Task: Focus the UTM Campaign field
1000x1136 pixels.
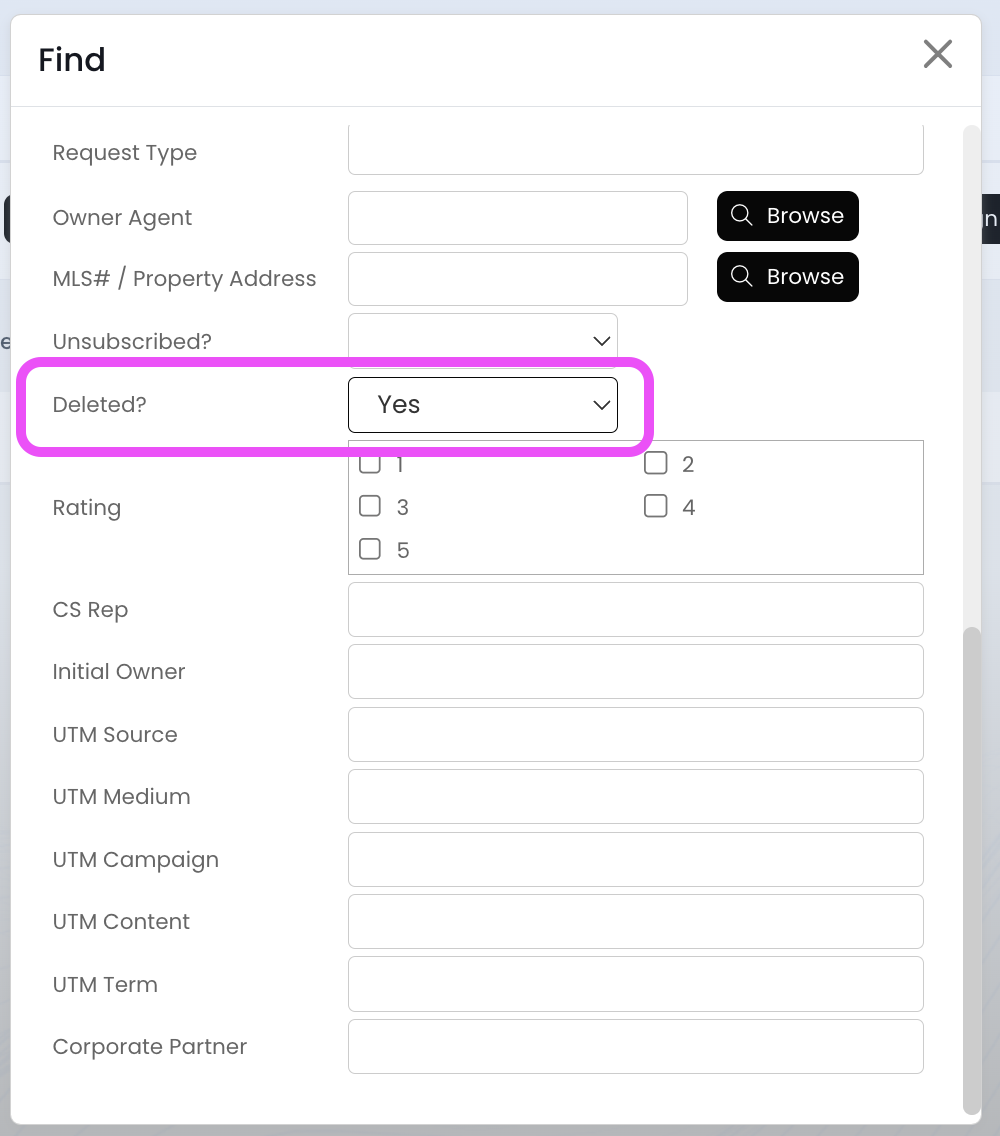Action: (x=635, y=859)
